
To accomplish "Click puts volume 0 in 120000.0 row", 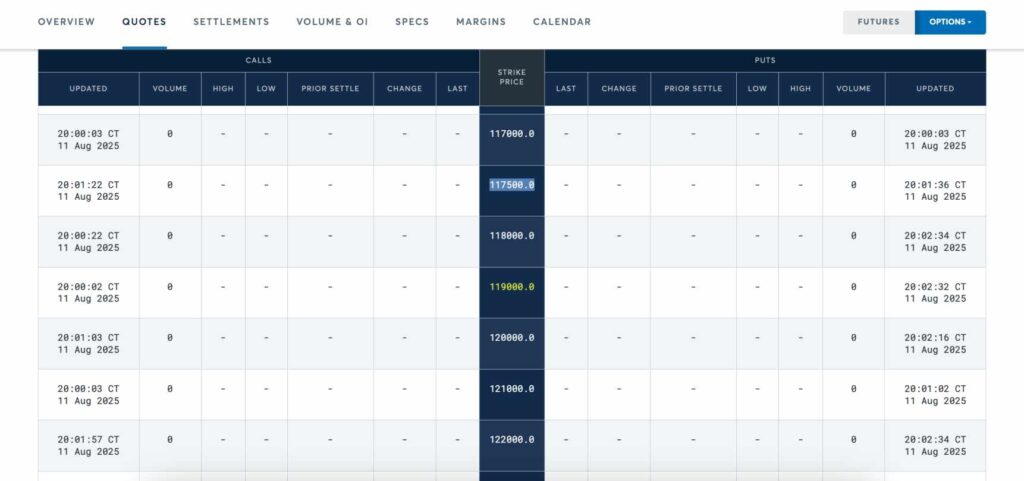I will point(854,337).
